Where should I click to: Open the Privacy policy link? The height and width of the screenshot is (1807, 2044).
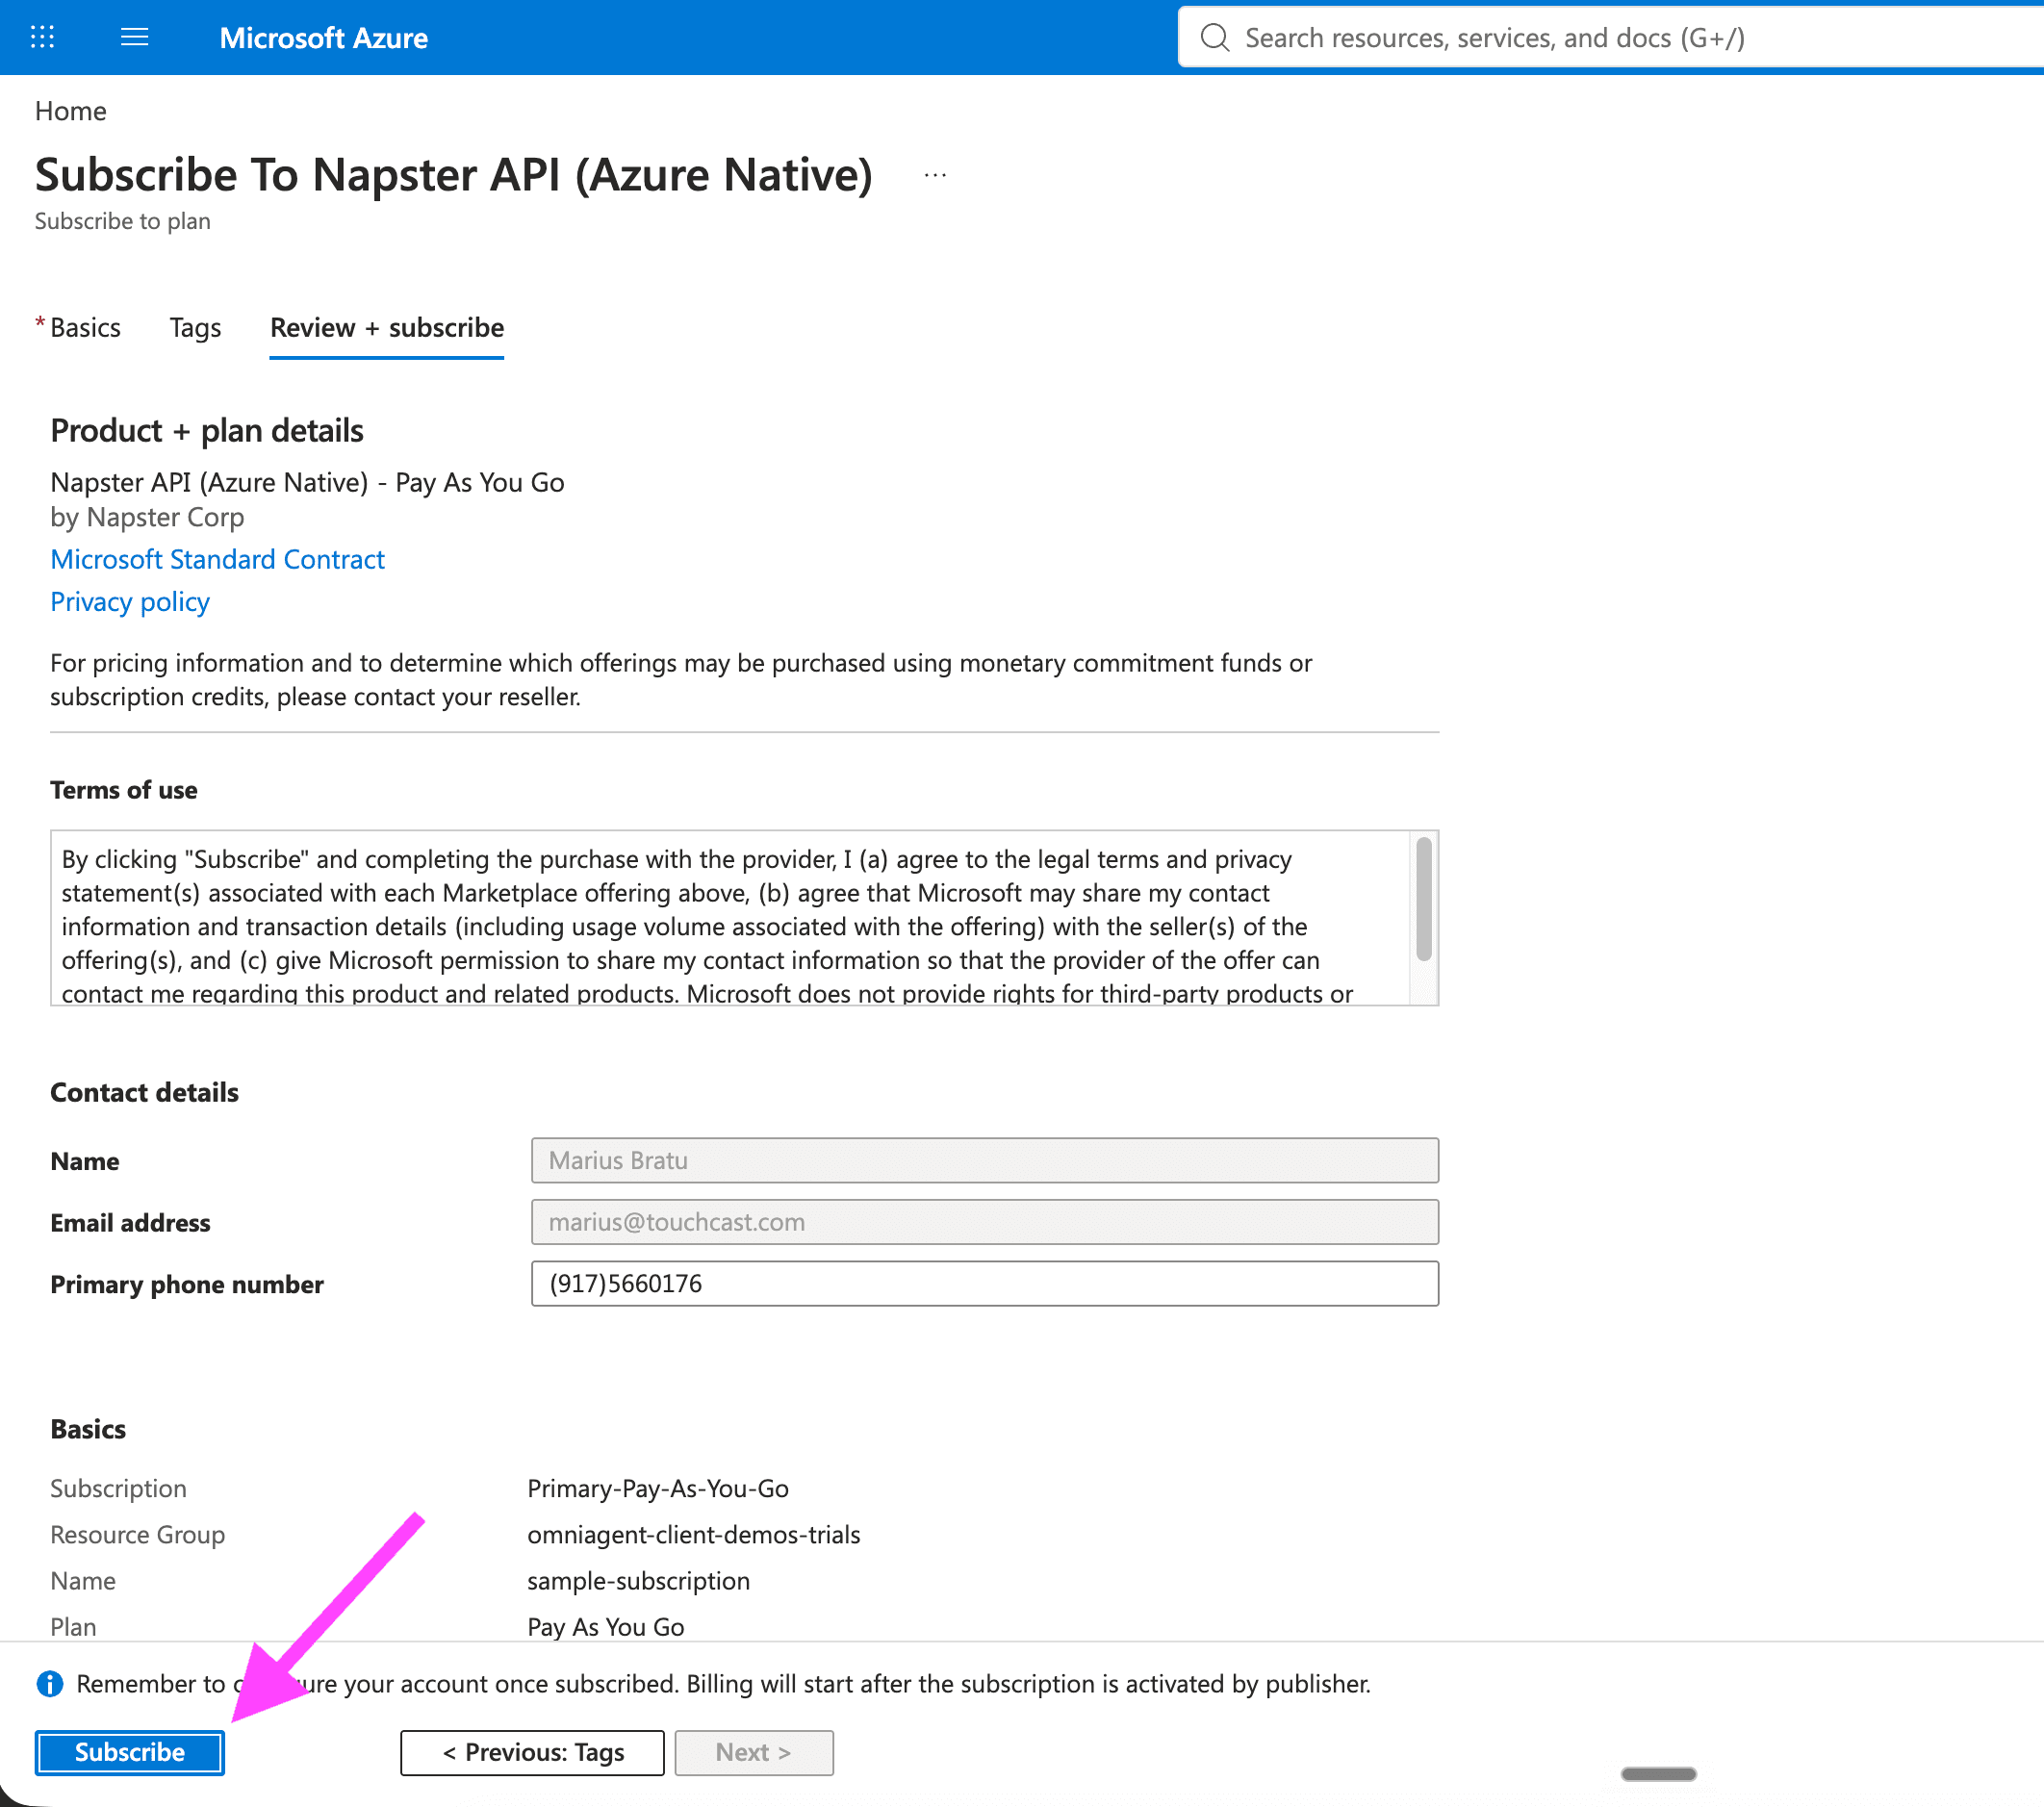point(130,602)
